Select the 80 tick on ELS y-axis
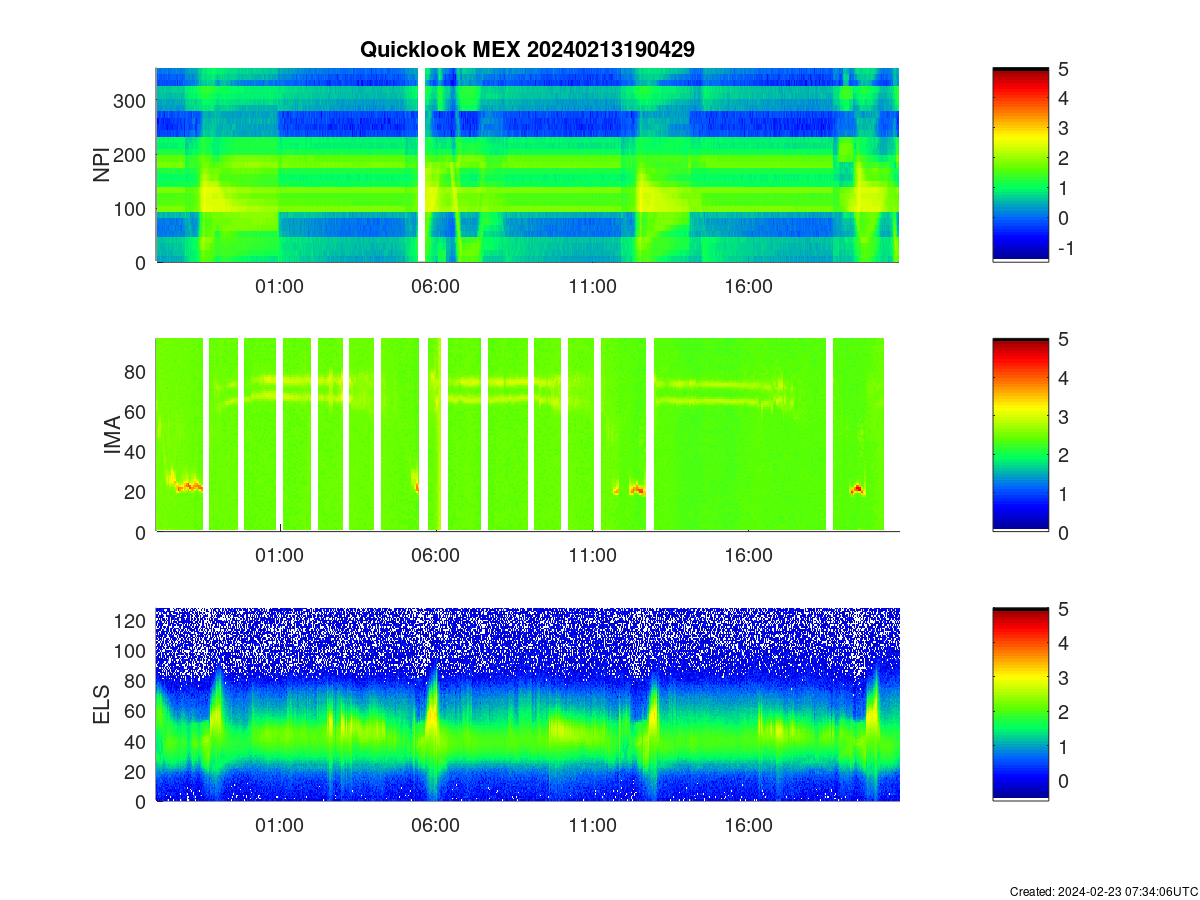This screenshot has width=1200, height=900. [x=135, y=681]
